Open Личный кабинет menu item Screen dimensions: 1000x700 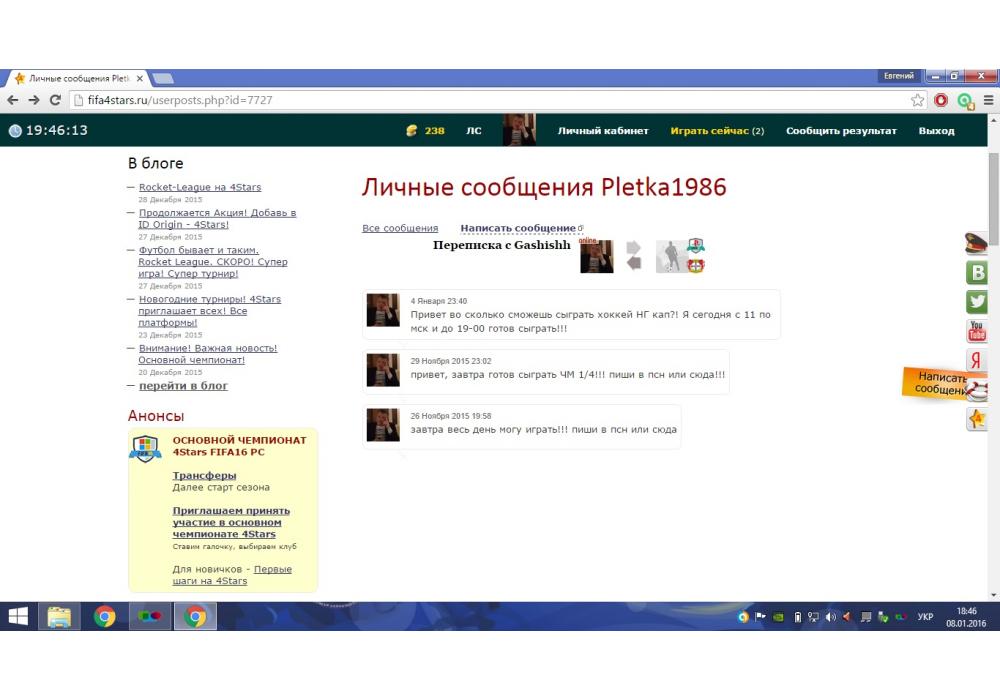point(603,131)
